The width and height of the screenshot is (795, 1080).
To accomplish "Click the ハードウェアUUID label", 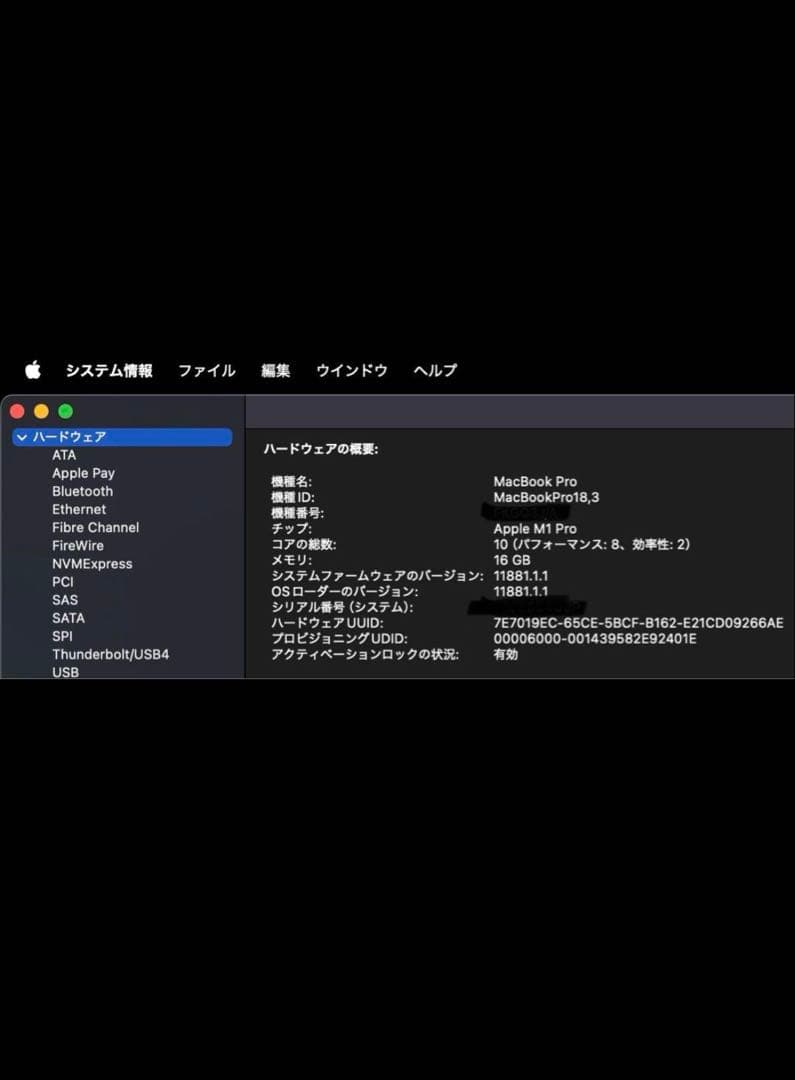I will (x=327, y=623).
